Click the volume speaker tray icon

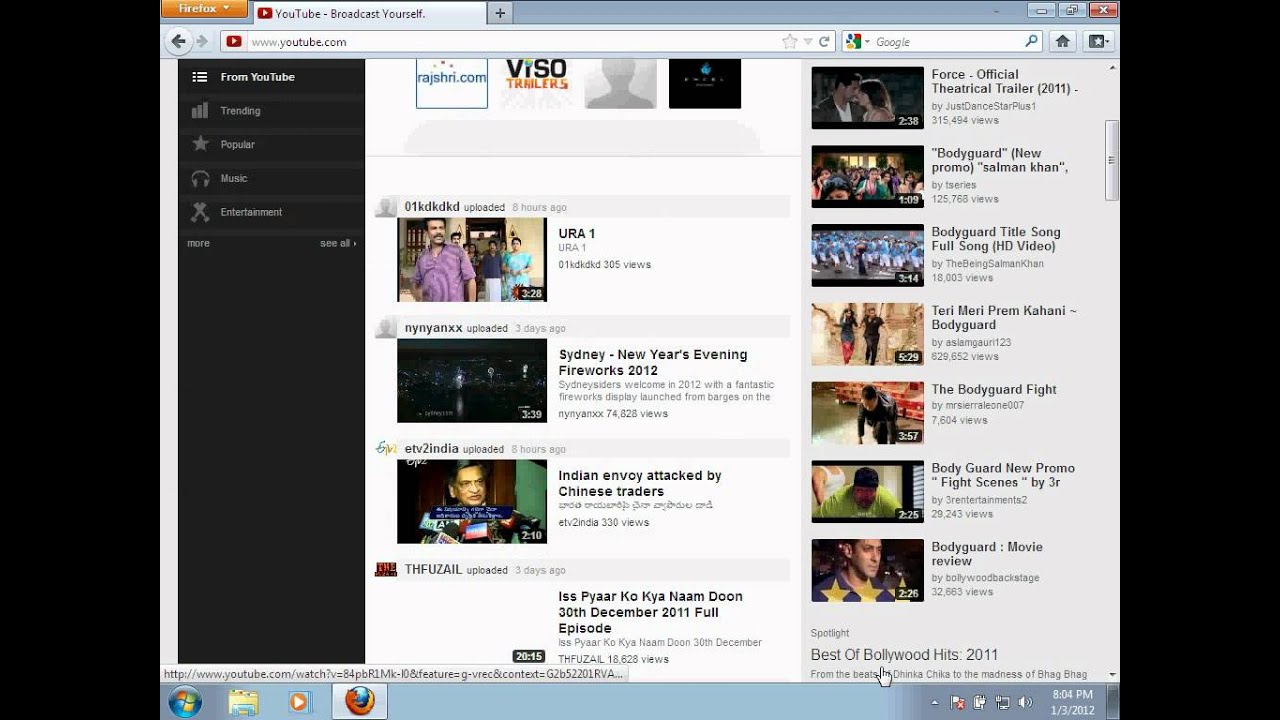pos(1025,703)
